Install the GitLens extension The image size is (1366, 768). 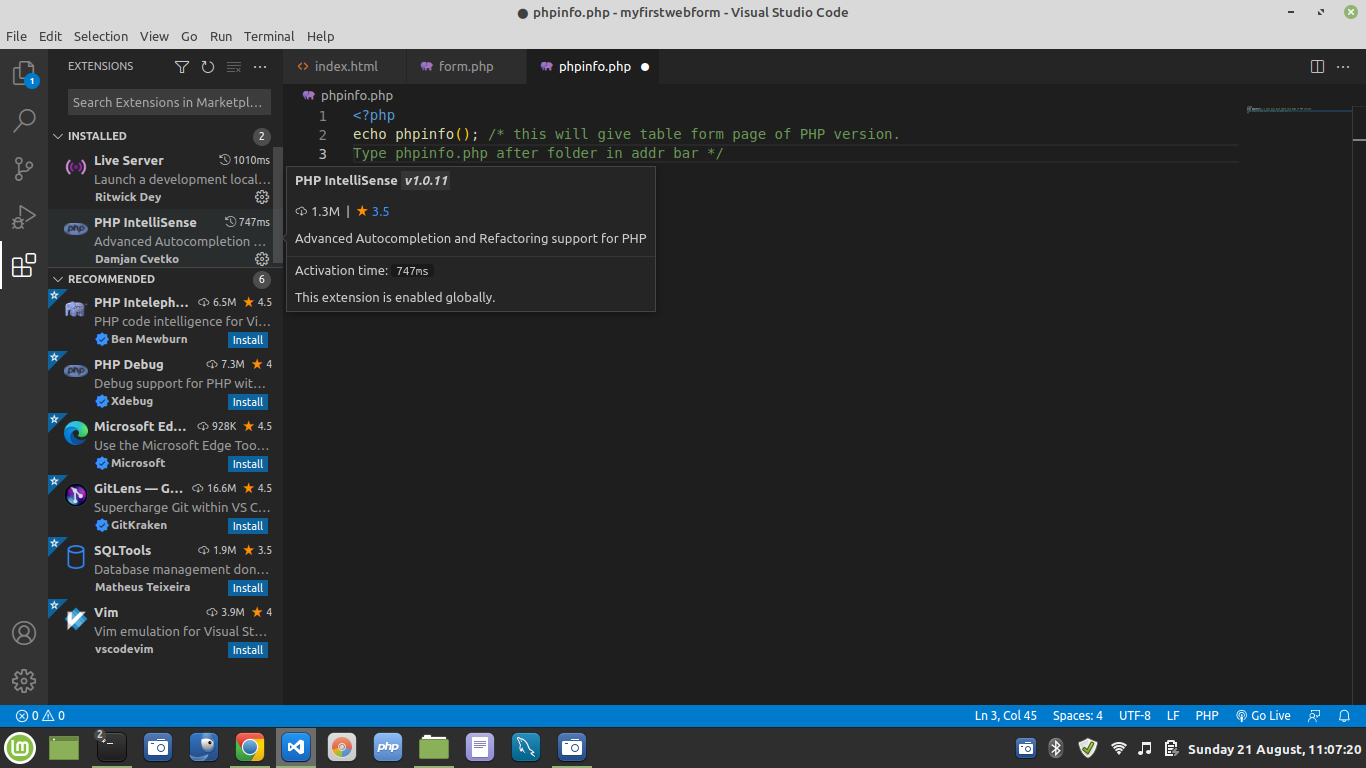[247, 526]
